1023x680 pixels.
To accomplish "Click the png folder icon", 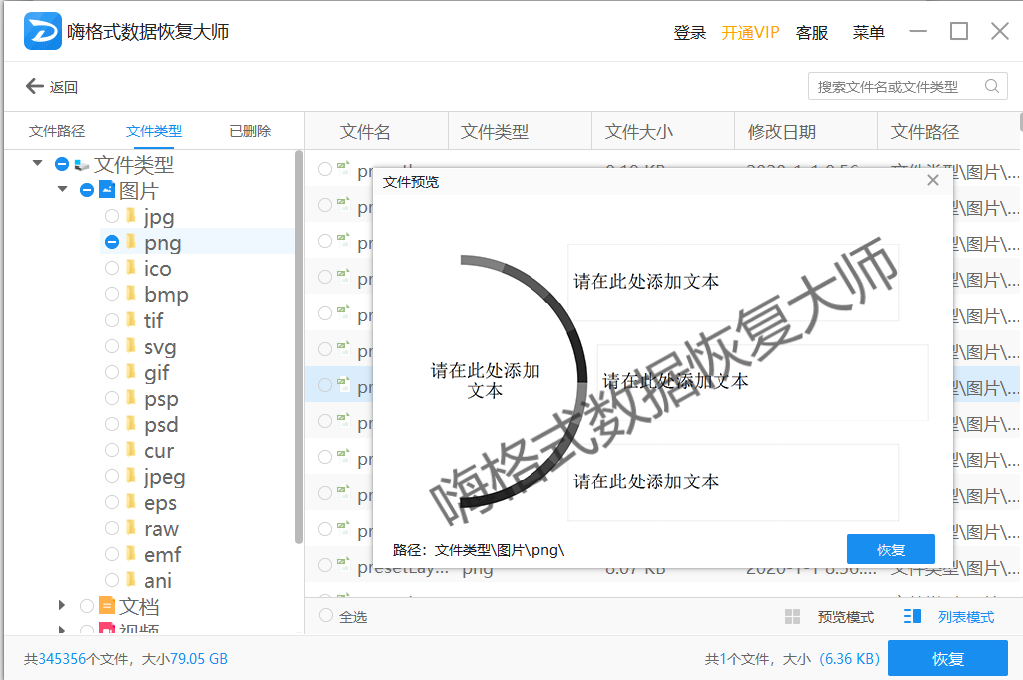I will (x=131, y=241).
